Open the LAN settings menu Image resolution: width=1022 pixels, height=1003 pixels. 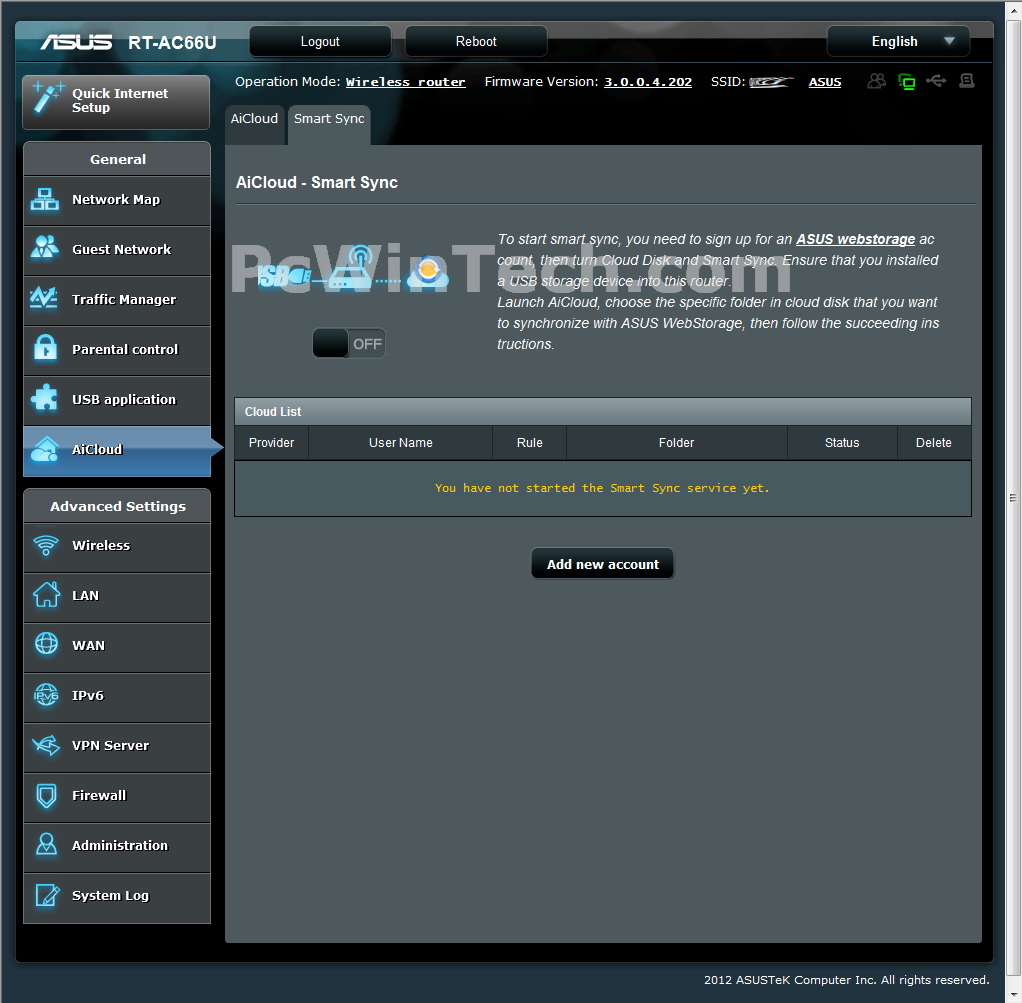coord(117,597)
